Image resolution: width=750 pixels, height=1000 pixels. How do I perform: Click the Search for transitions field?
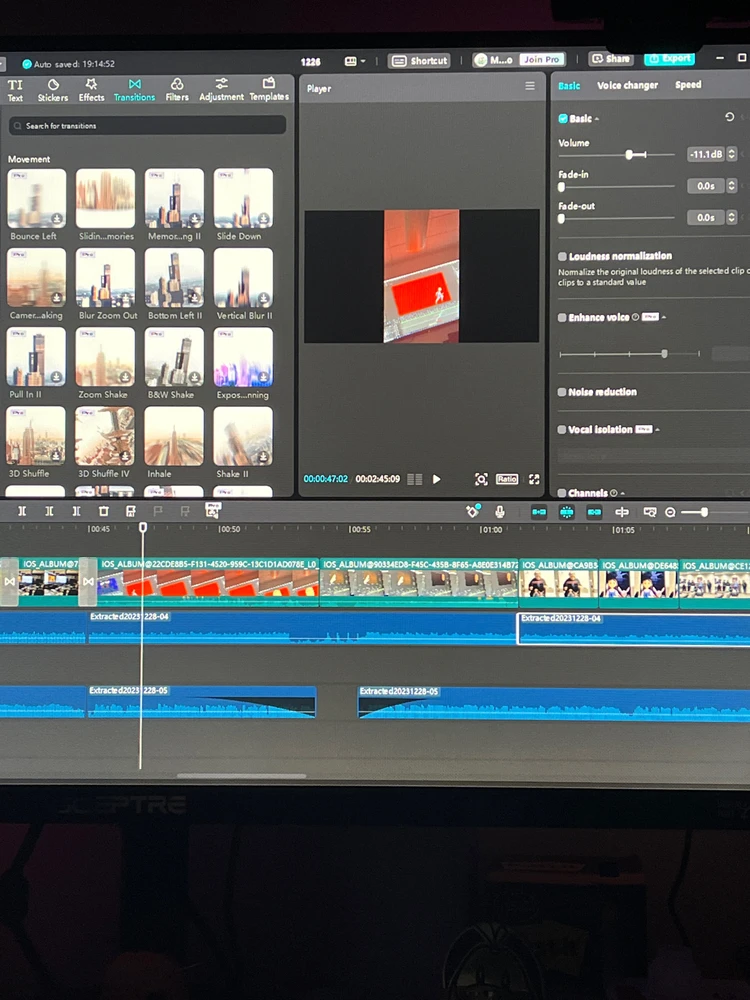tap(147, 126)
